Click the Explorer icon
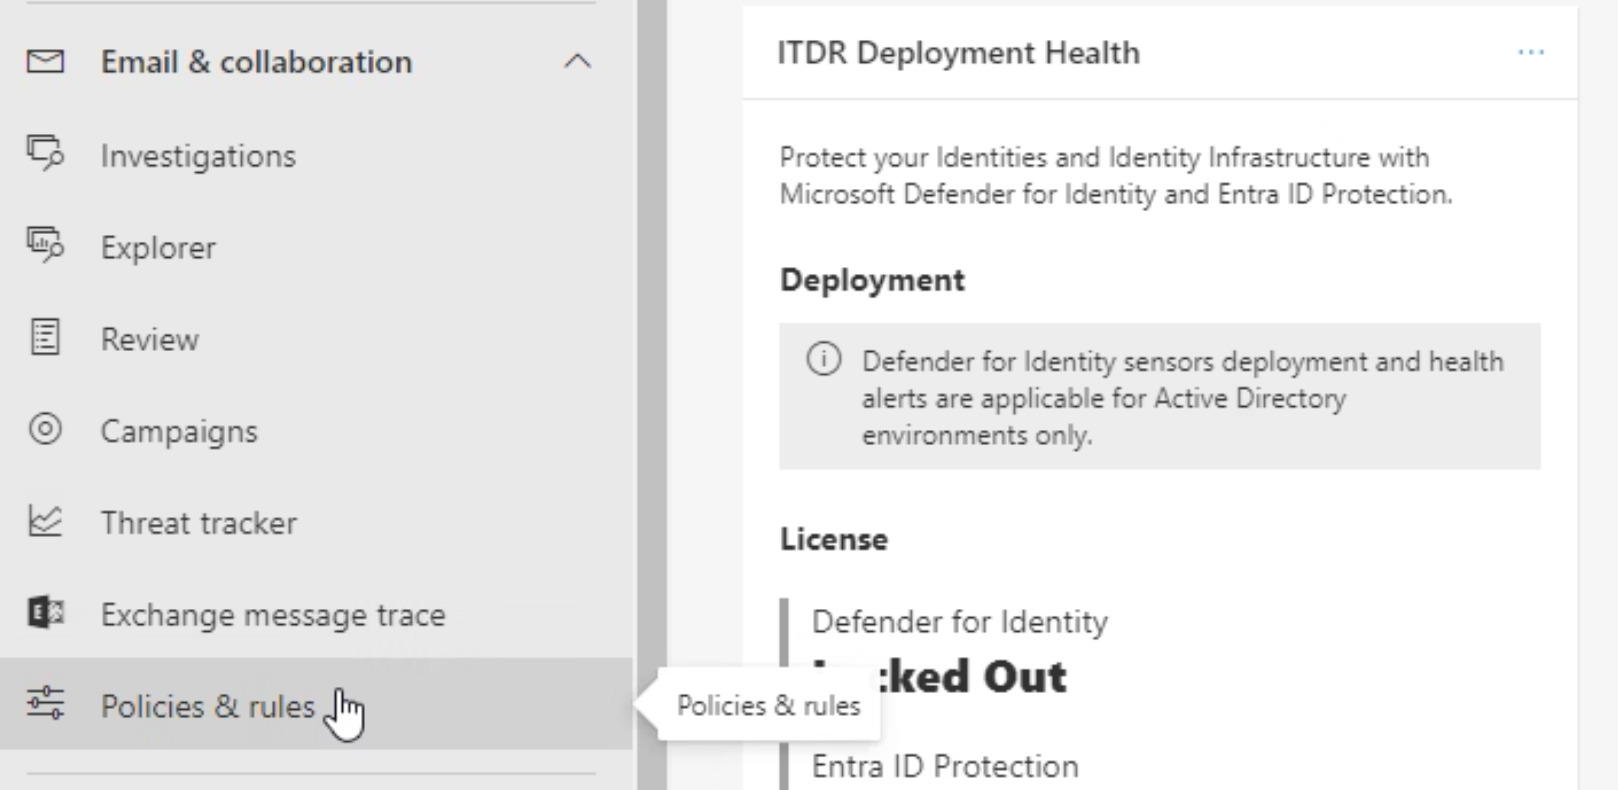Screen dimensions: 1618x790 click(x=45, y=246)
